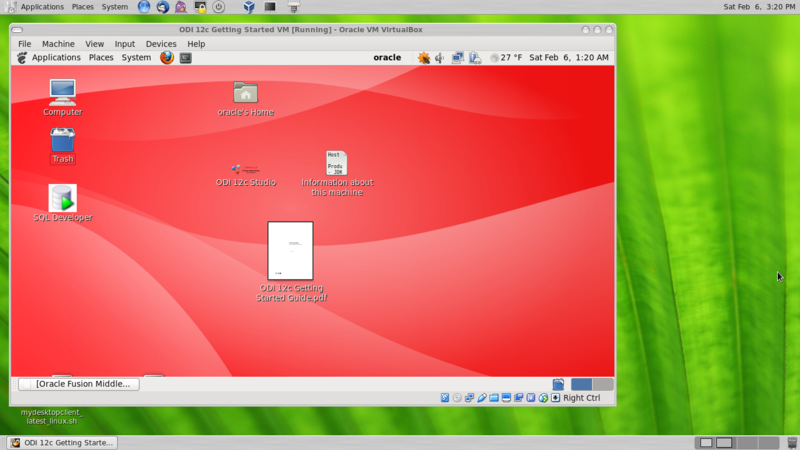Click the power manager battery icon in guest panel
Screen dimensions: 800x450
[x=474, y=58]
